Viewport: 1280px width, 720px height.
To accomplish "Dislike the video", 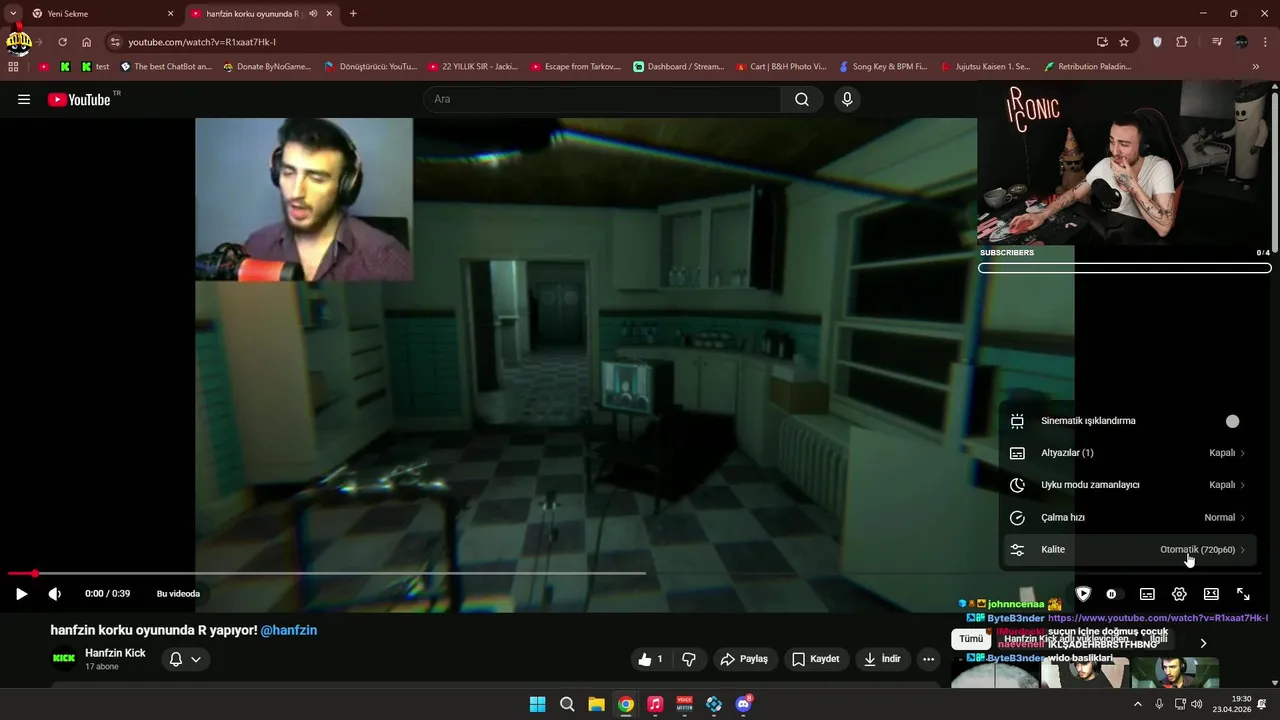I will click(x=689, y=659).
